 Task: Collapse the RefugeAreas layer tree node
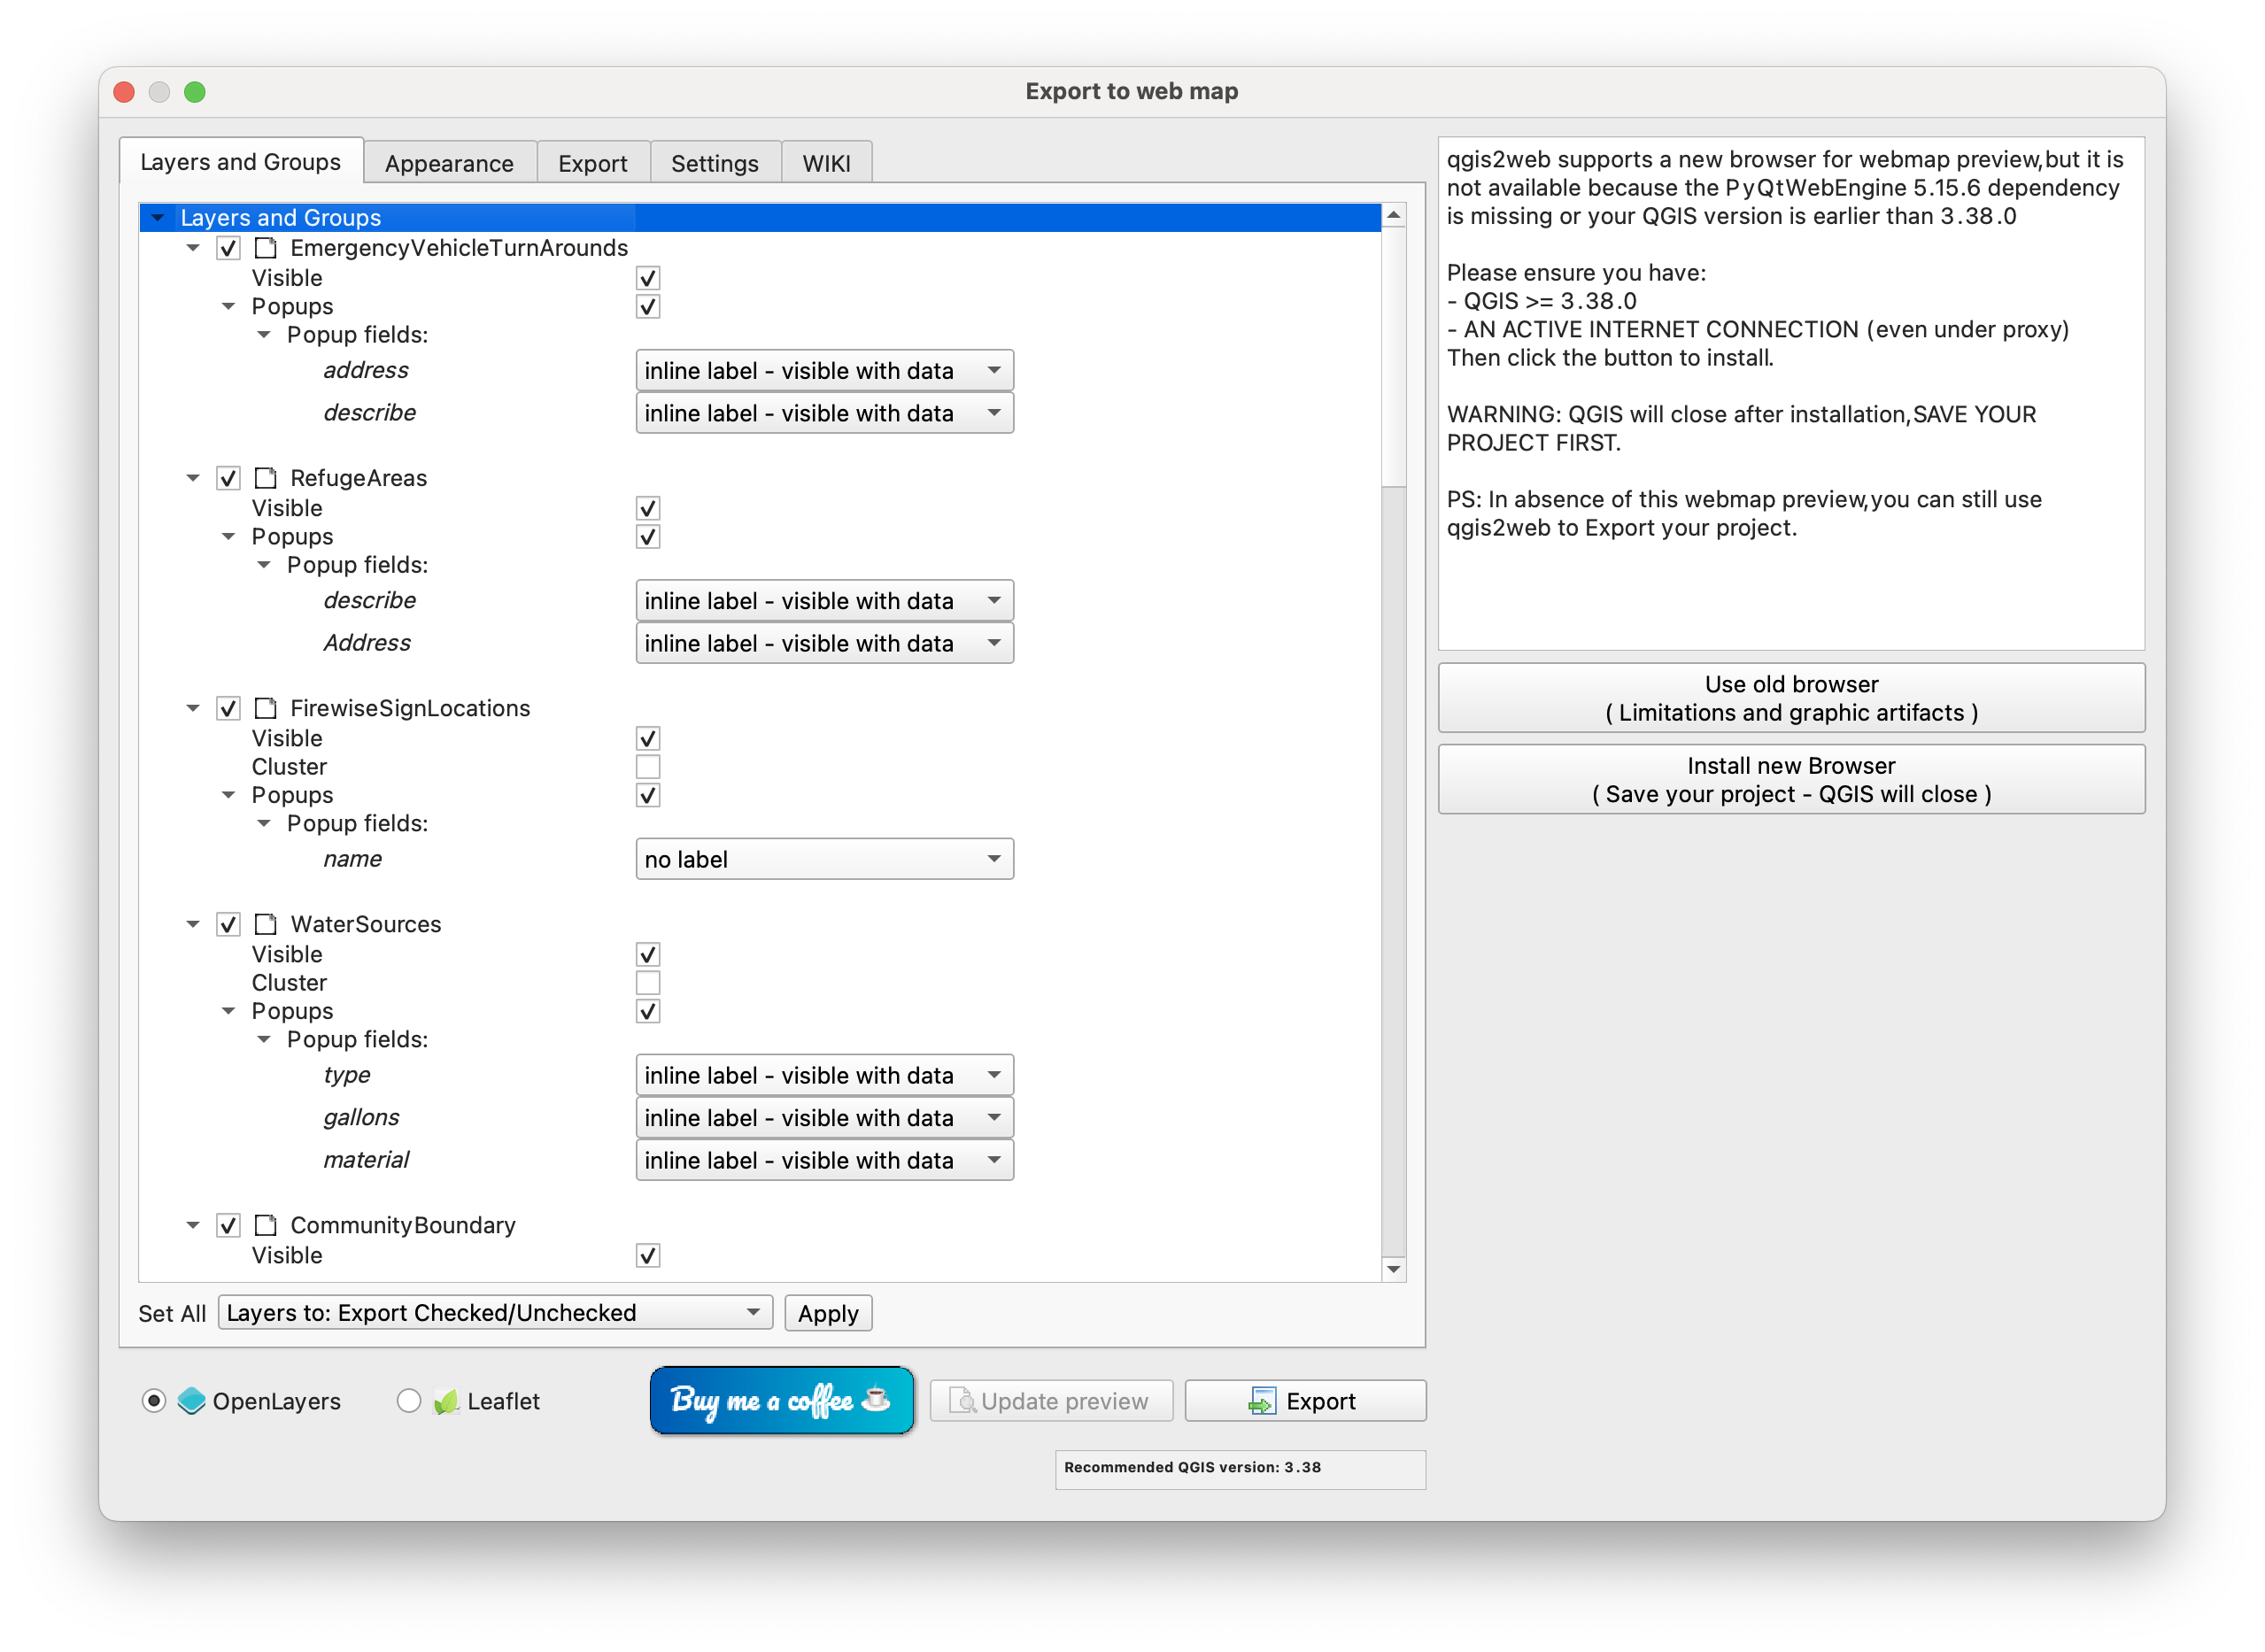[193, 478]
